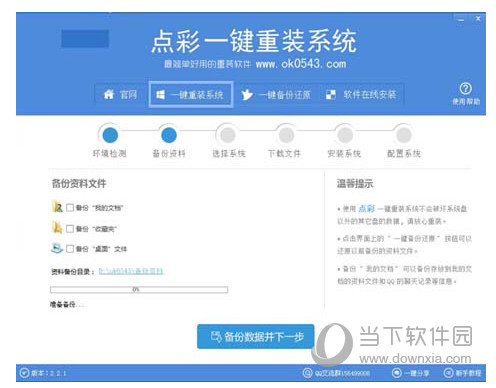The width and height of the screenshot is (496, 388).
Task: Click 备份数据并下一步 button
Action: 256,337
